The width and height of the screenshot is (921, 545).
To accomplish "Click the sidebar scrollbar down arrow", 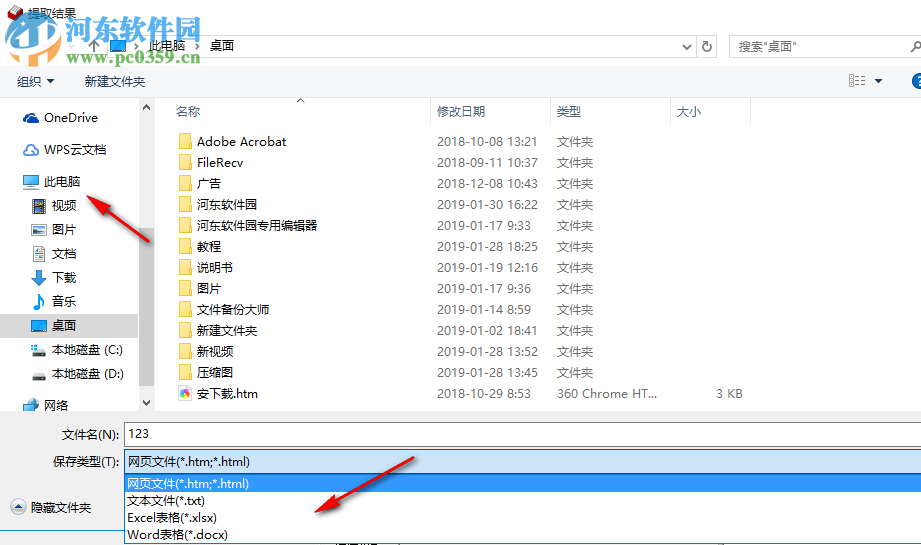I will tap(147, 403).
